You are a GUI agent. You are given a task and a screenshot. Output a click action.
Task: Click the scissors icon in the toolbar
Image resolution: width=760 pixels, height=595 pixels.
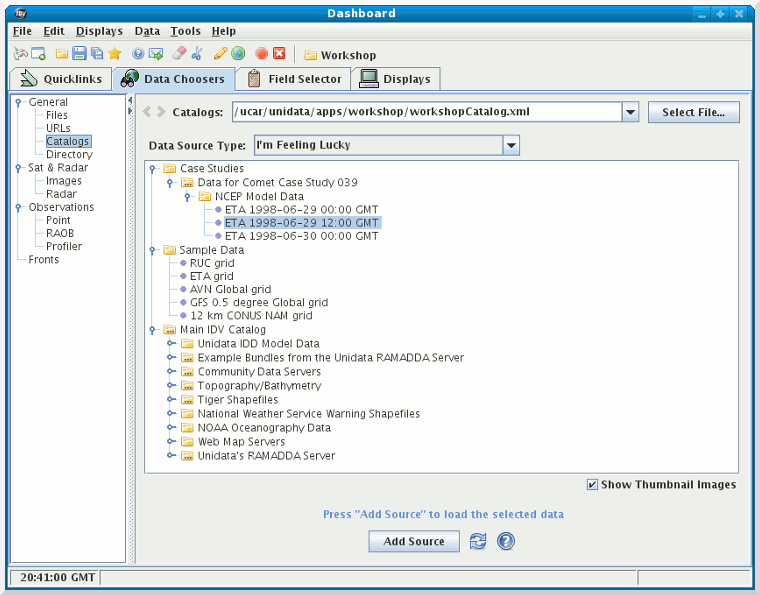pos(197,54)
